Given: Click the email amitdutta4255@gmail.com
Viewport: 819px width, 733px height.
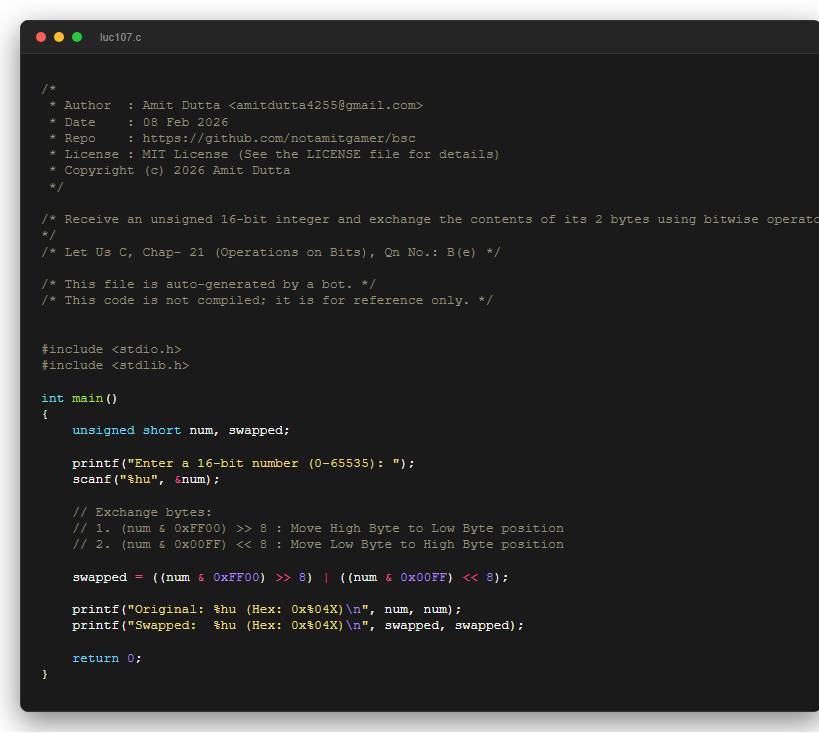Looking at the screenshot, I should click(x=325, y=106).
